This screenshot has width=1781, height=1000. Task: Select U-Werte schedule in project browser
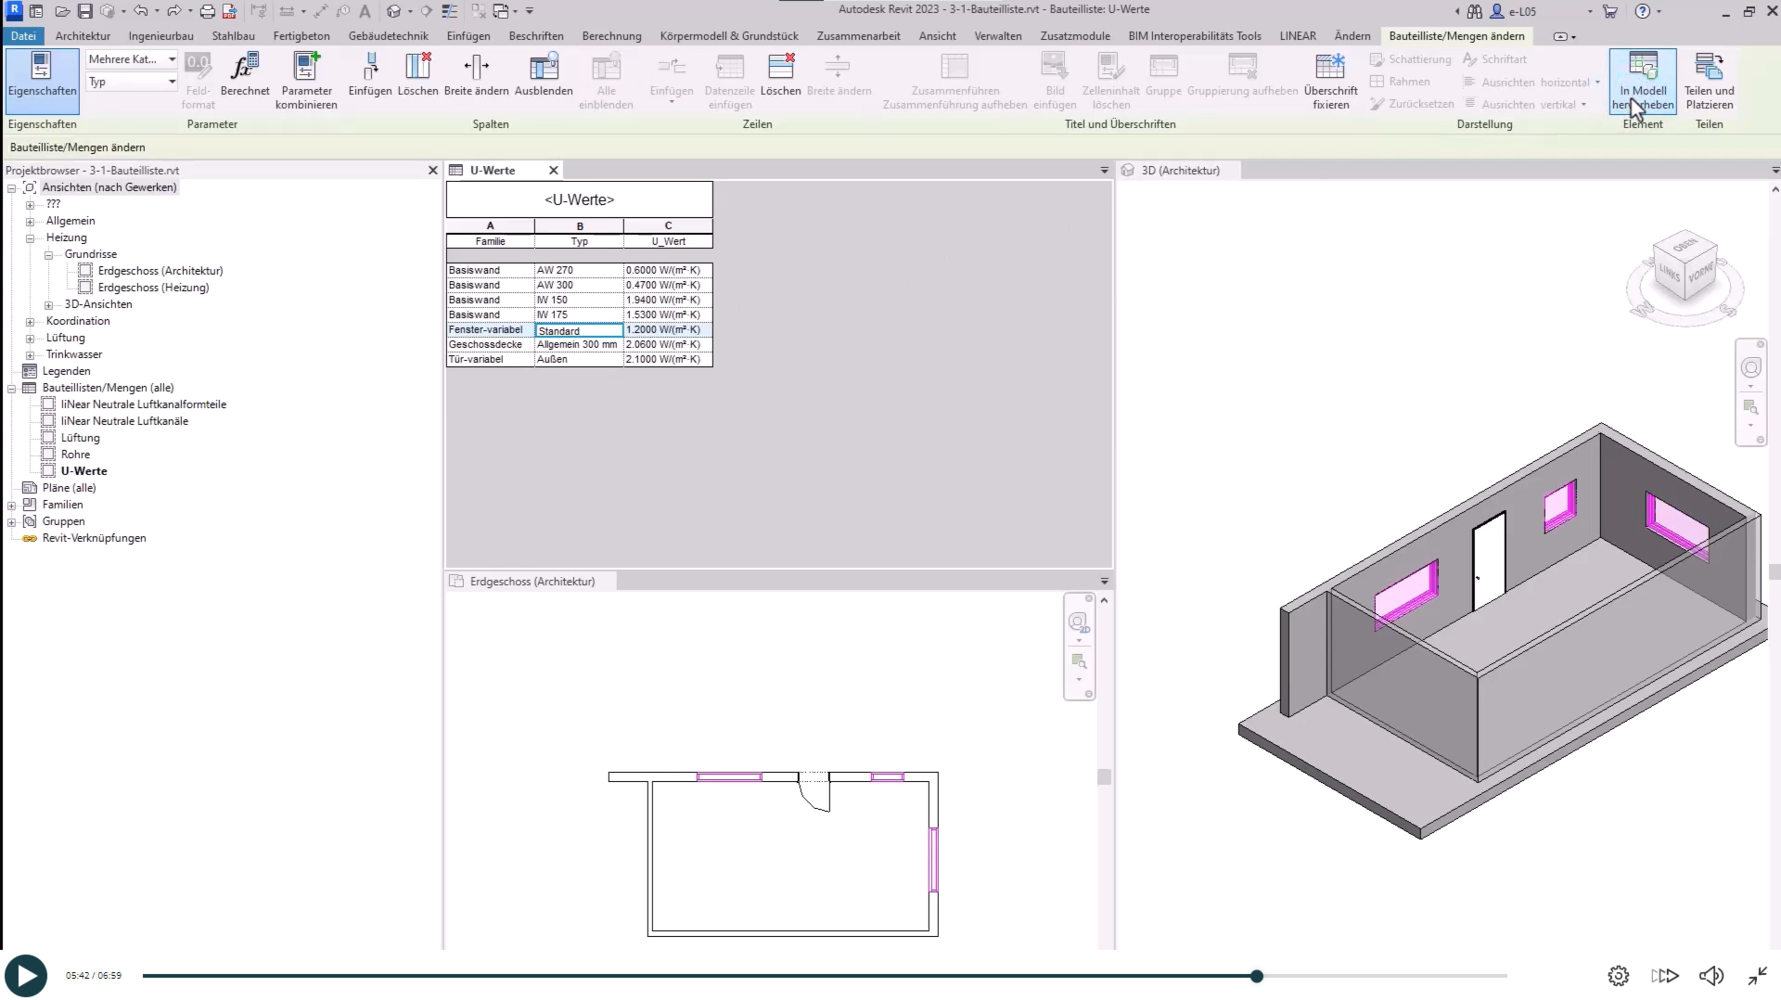pyautogui.click(x=83, y=471)
